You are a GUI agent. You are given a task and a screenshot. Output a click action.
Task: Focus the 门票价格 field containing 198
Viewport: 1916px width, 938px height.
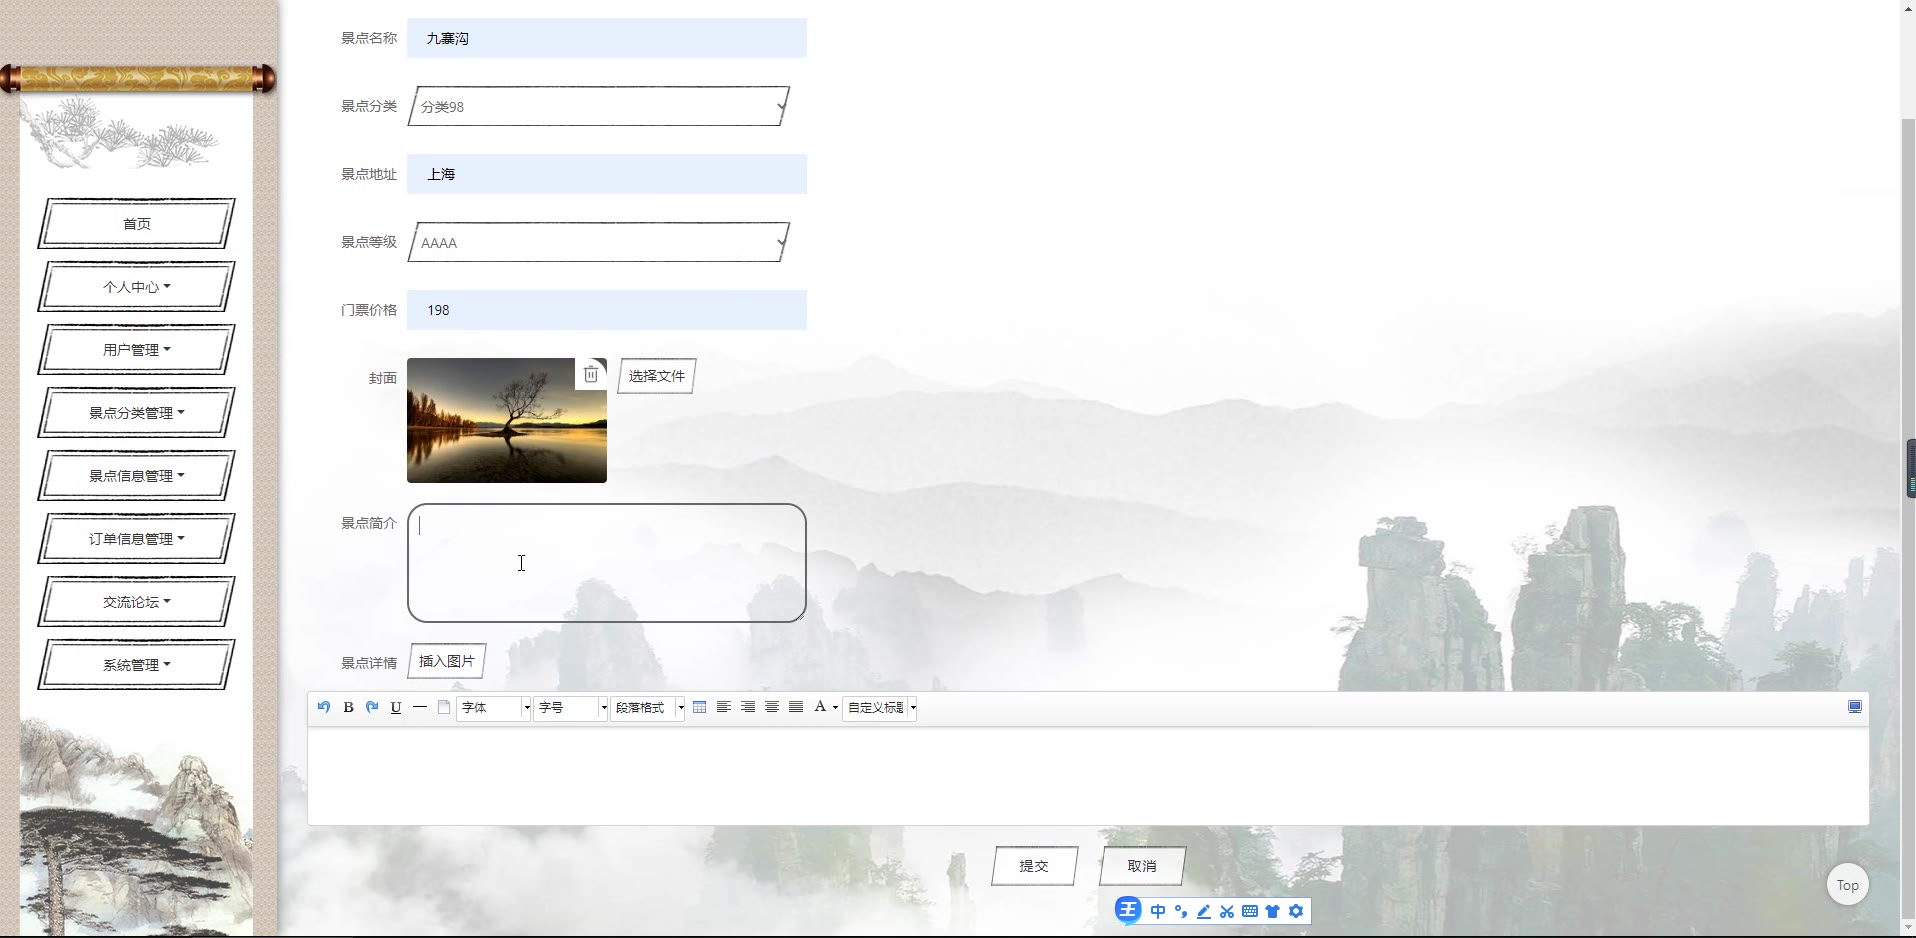[607, 310]
